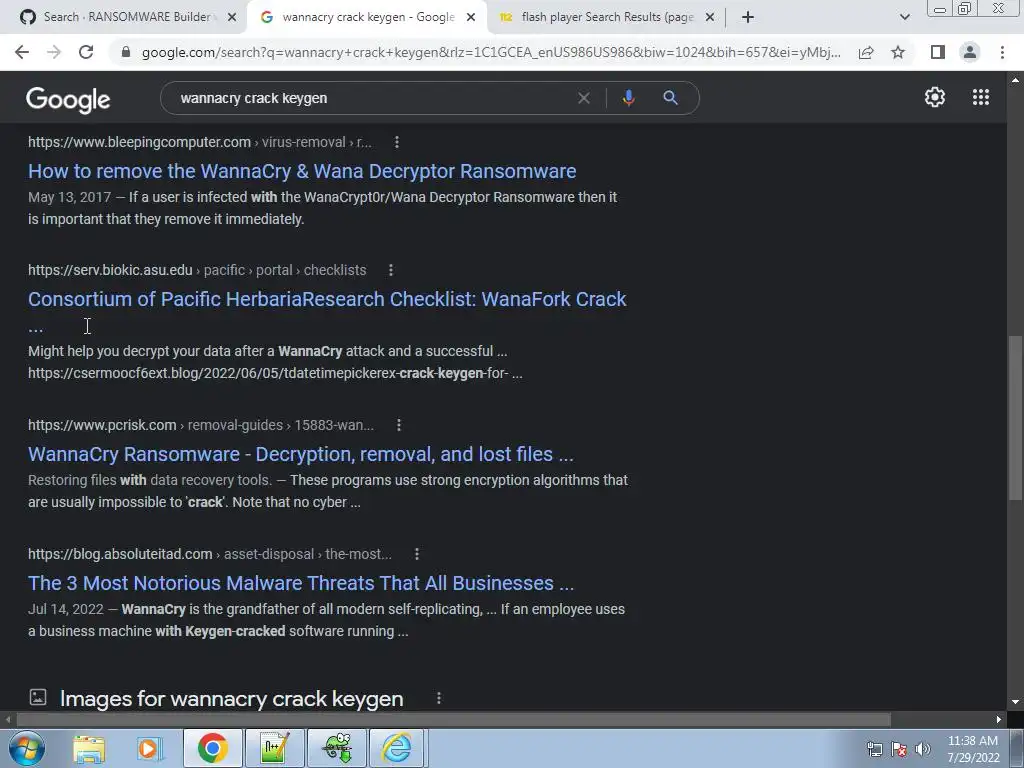Open the Google apps grid
1024x768 pixels.
[x=980, y=97]
